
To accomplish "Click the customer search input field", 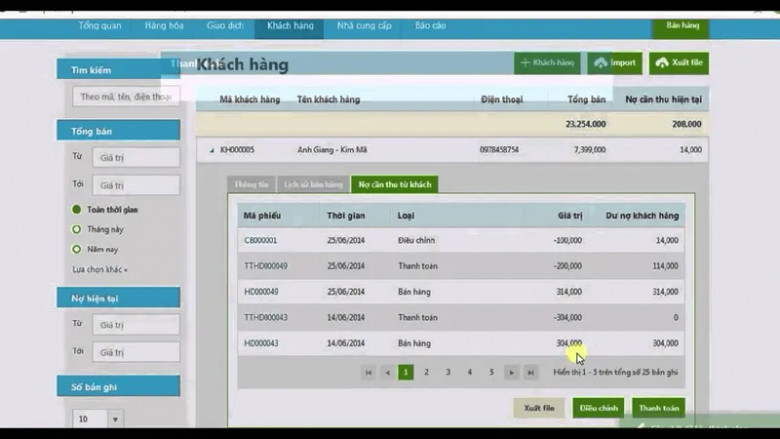I will click(x=125, y=97).
